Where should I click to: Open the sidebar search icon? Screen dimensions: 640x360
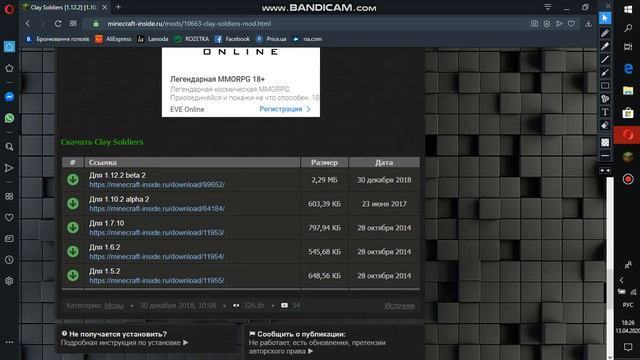coord(9,147)
